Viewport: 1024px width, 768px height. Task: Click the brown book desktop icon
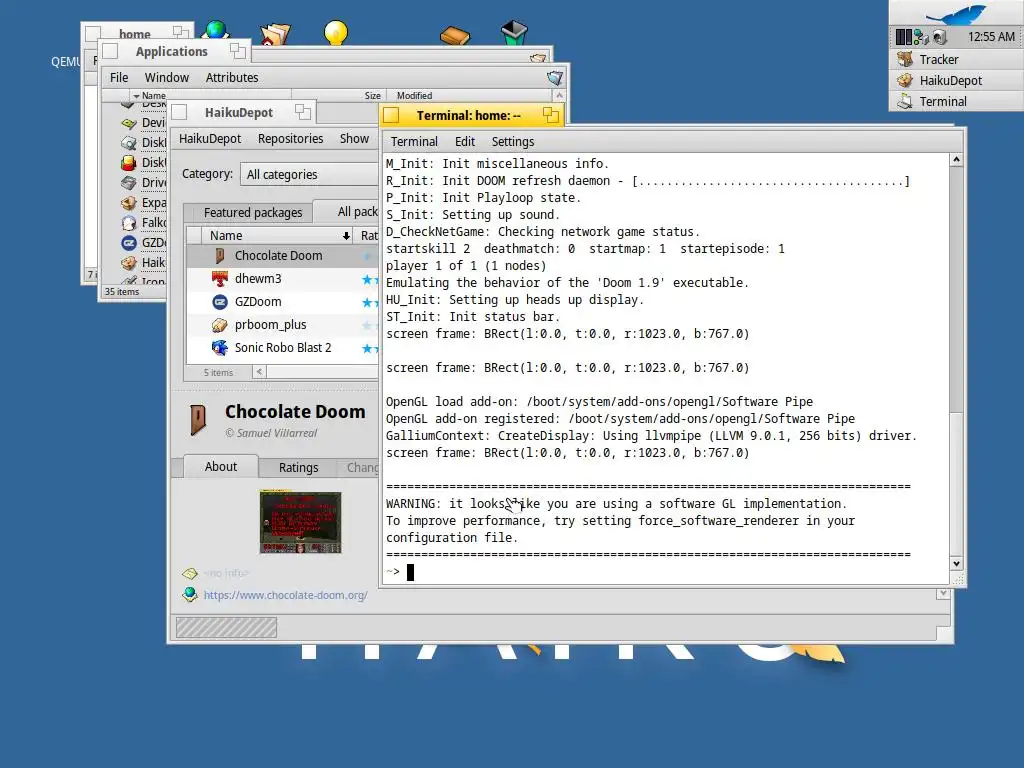455,35
